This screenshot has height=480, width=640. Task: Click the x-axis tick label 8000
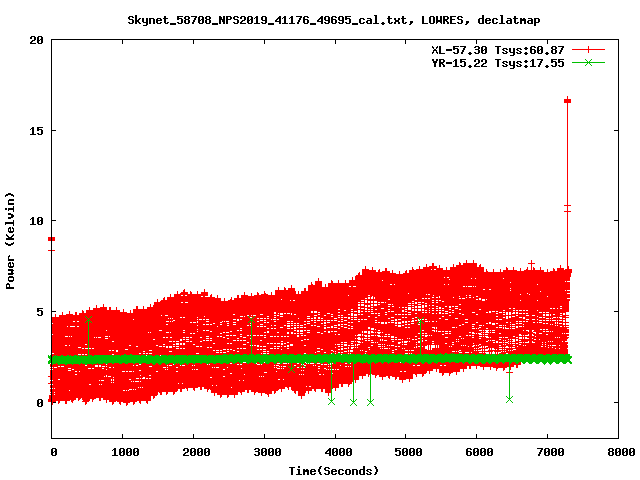tap(621, 452)
